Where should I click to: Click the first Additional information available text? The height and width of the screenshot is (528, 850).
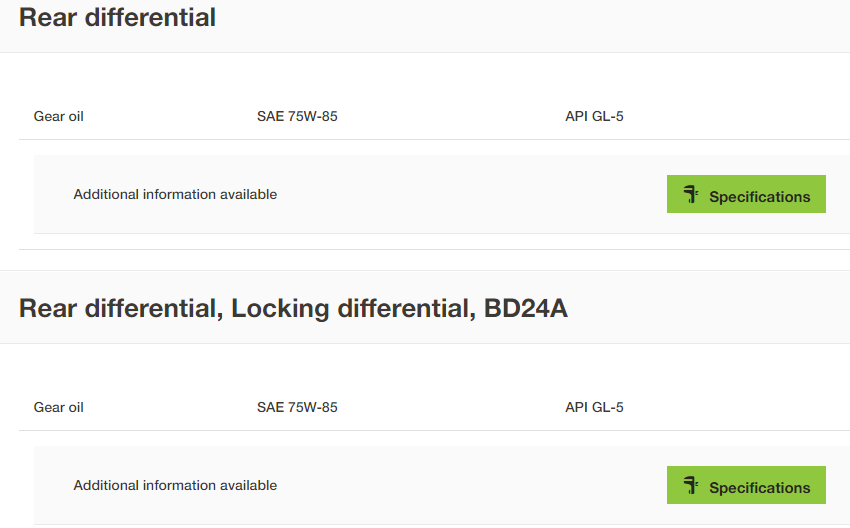click(175, 195)
